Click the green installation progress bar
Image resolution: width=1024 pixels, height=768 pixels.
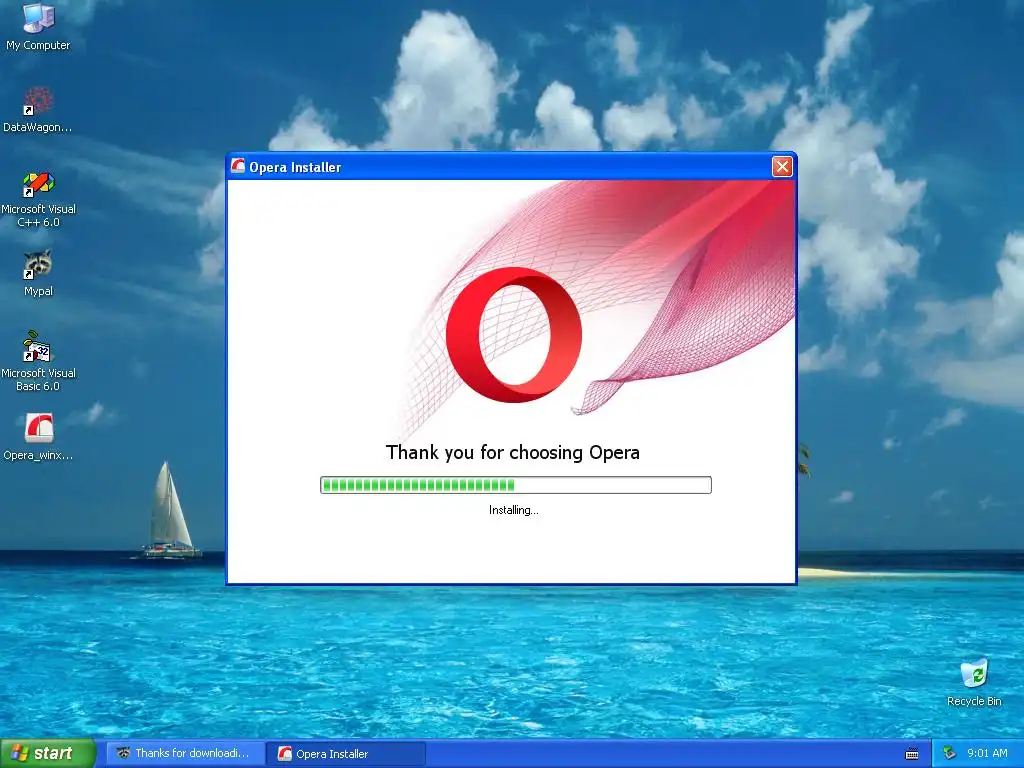point(516,485)
